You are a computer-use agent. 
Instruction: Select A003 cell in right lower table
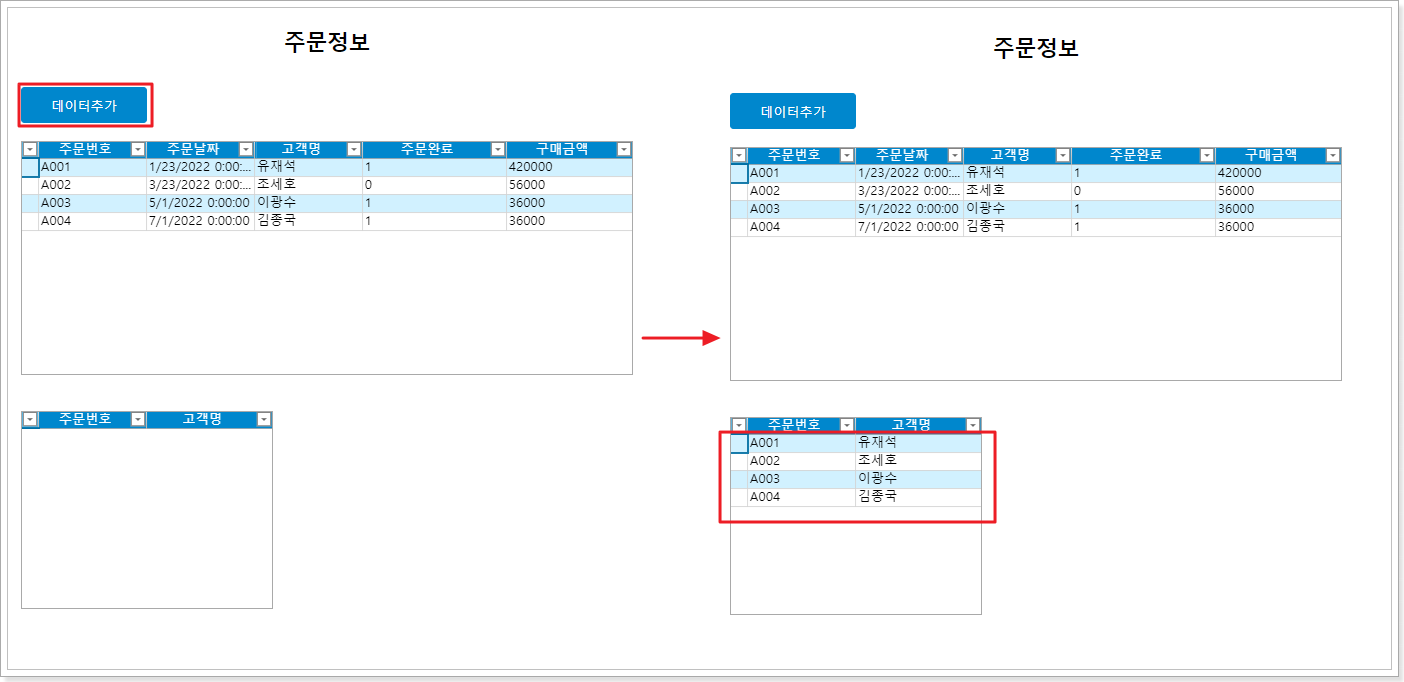pos(801,479)
